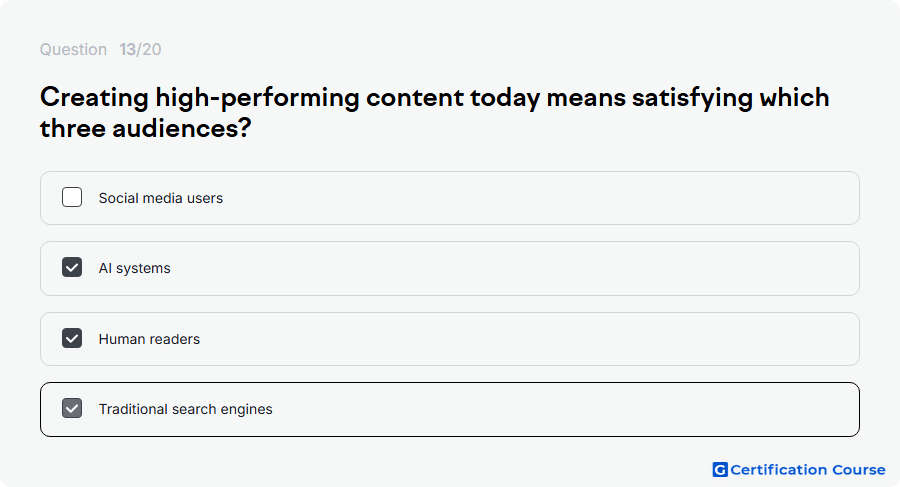Click the 'AI systems' label text
The height and width of the screenshot is (487, 900).
point(134,268)
